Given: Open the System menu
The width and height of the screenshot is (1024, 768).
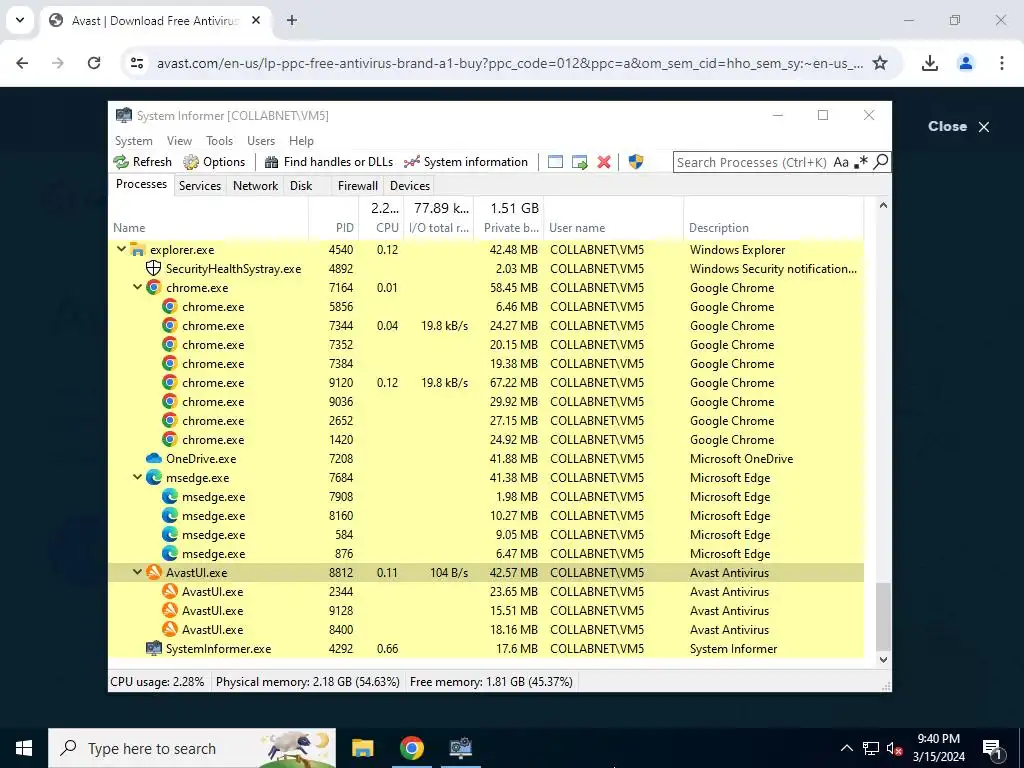Looking at the screenshot, I should click(x=133, y=141).
